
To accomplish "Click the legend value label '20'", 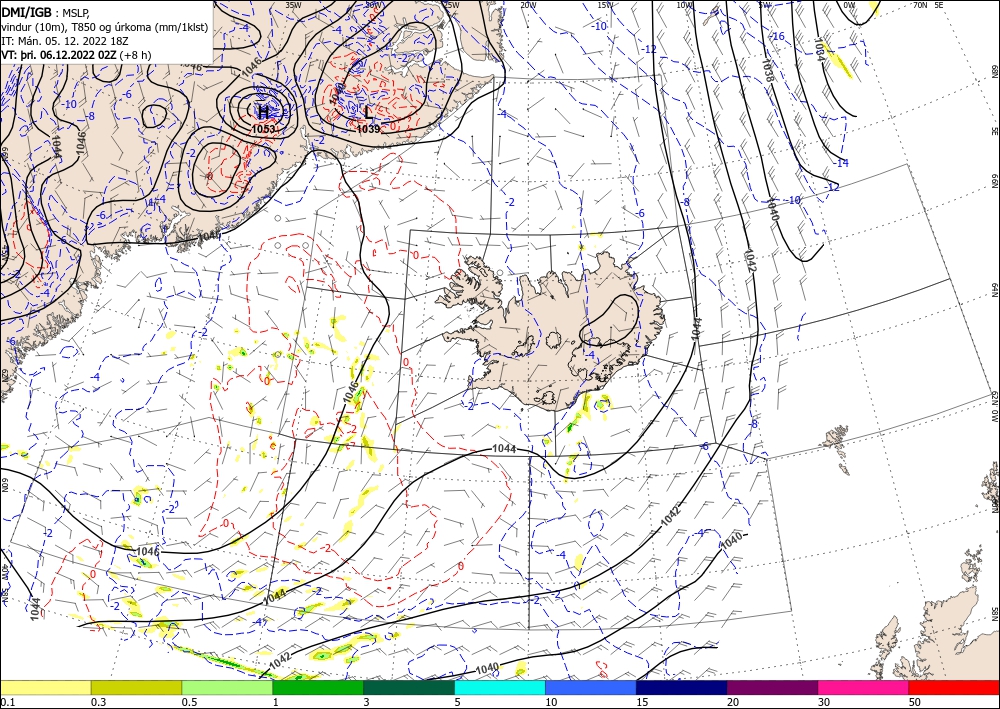I will point(733,702).
